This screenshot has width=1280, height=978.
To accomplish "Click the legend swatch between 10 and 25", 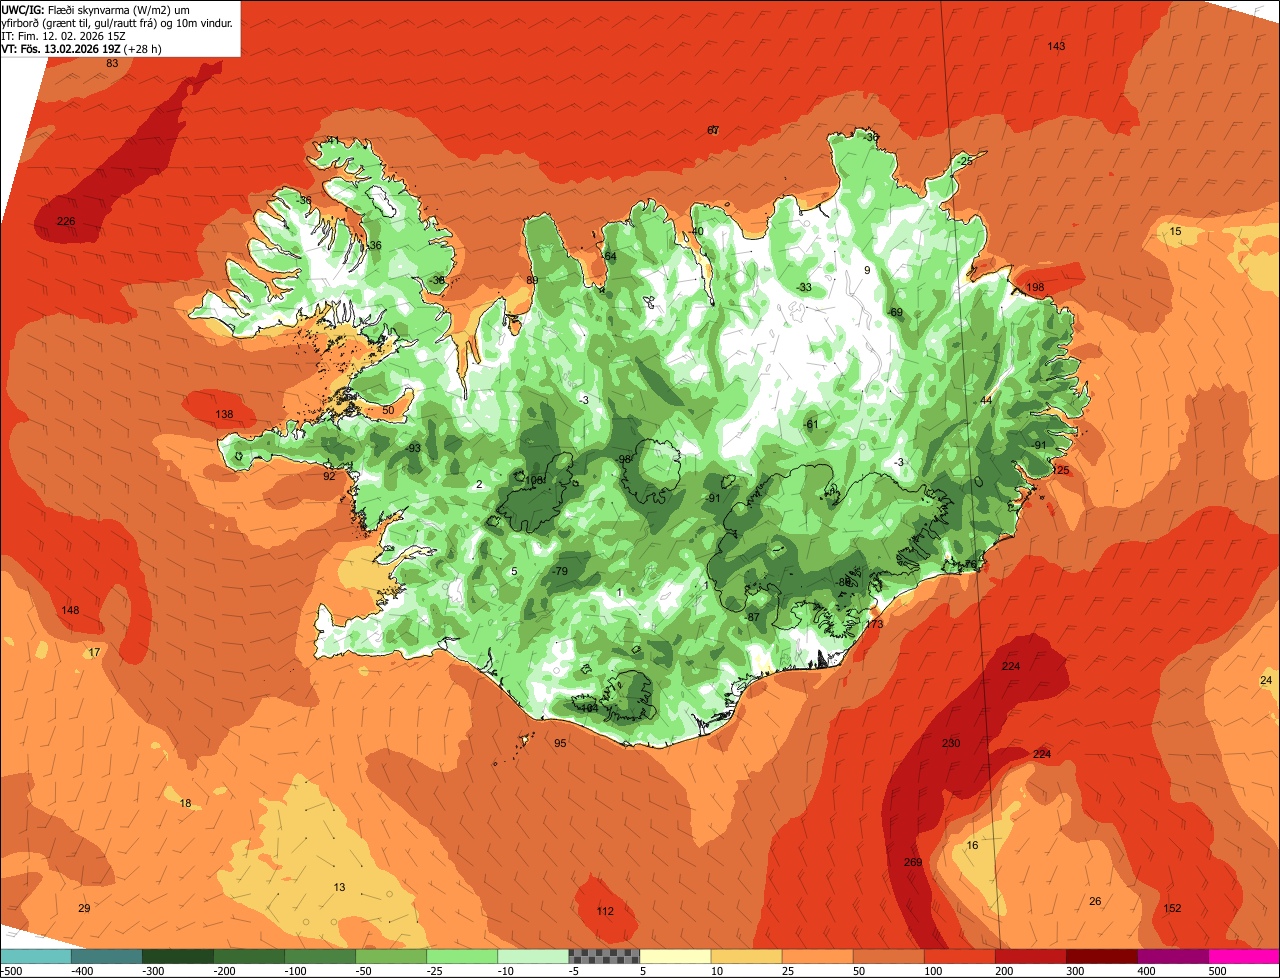I will click(x=746, y=957).
